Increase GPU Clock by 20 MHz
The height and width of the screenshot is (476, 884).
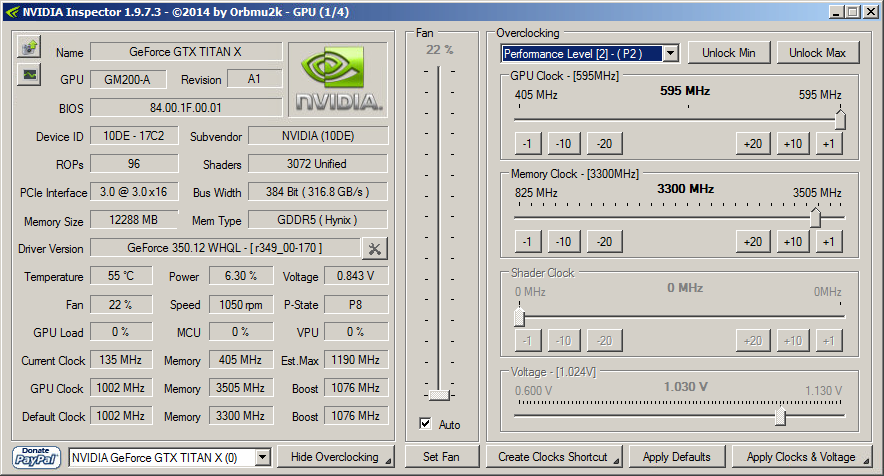coord(753,144)
